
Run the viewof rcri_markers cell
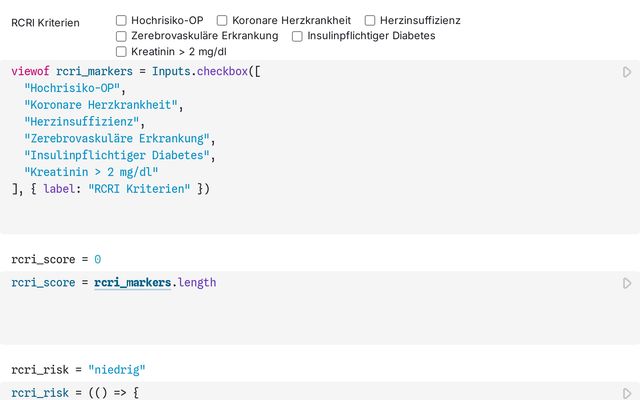pos(627,72)
